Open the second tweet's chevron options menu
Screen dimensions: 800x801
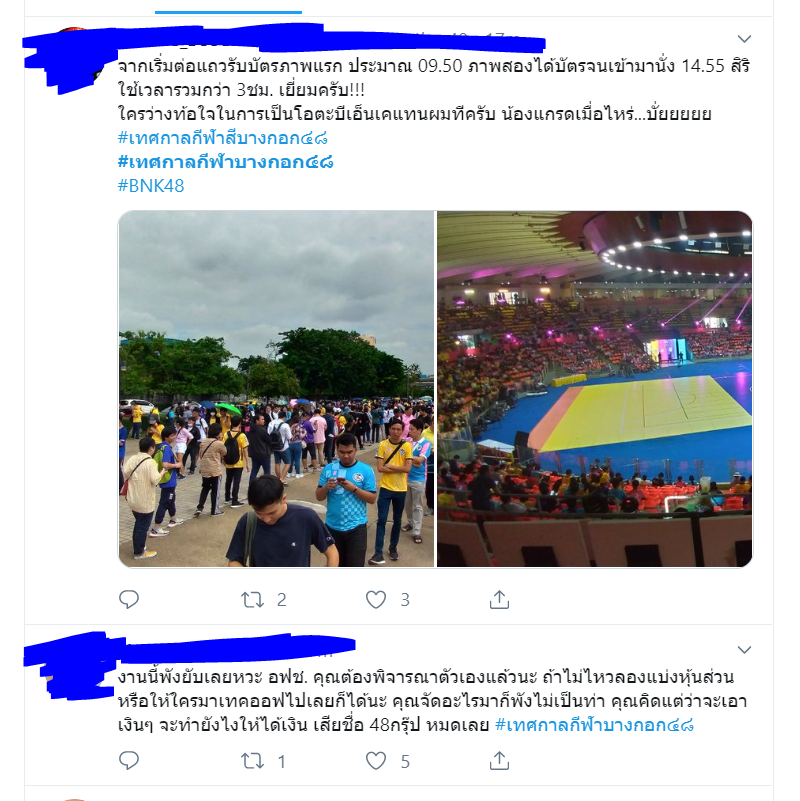click(x=744, y=650)
